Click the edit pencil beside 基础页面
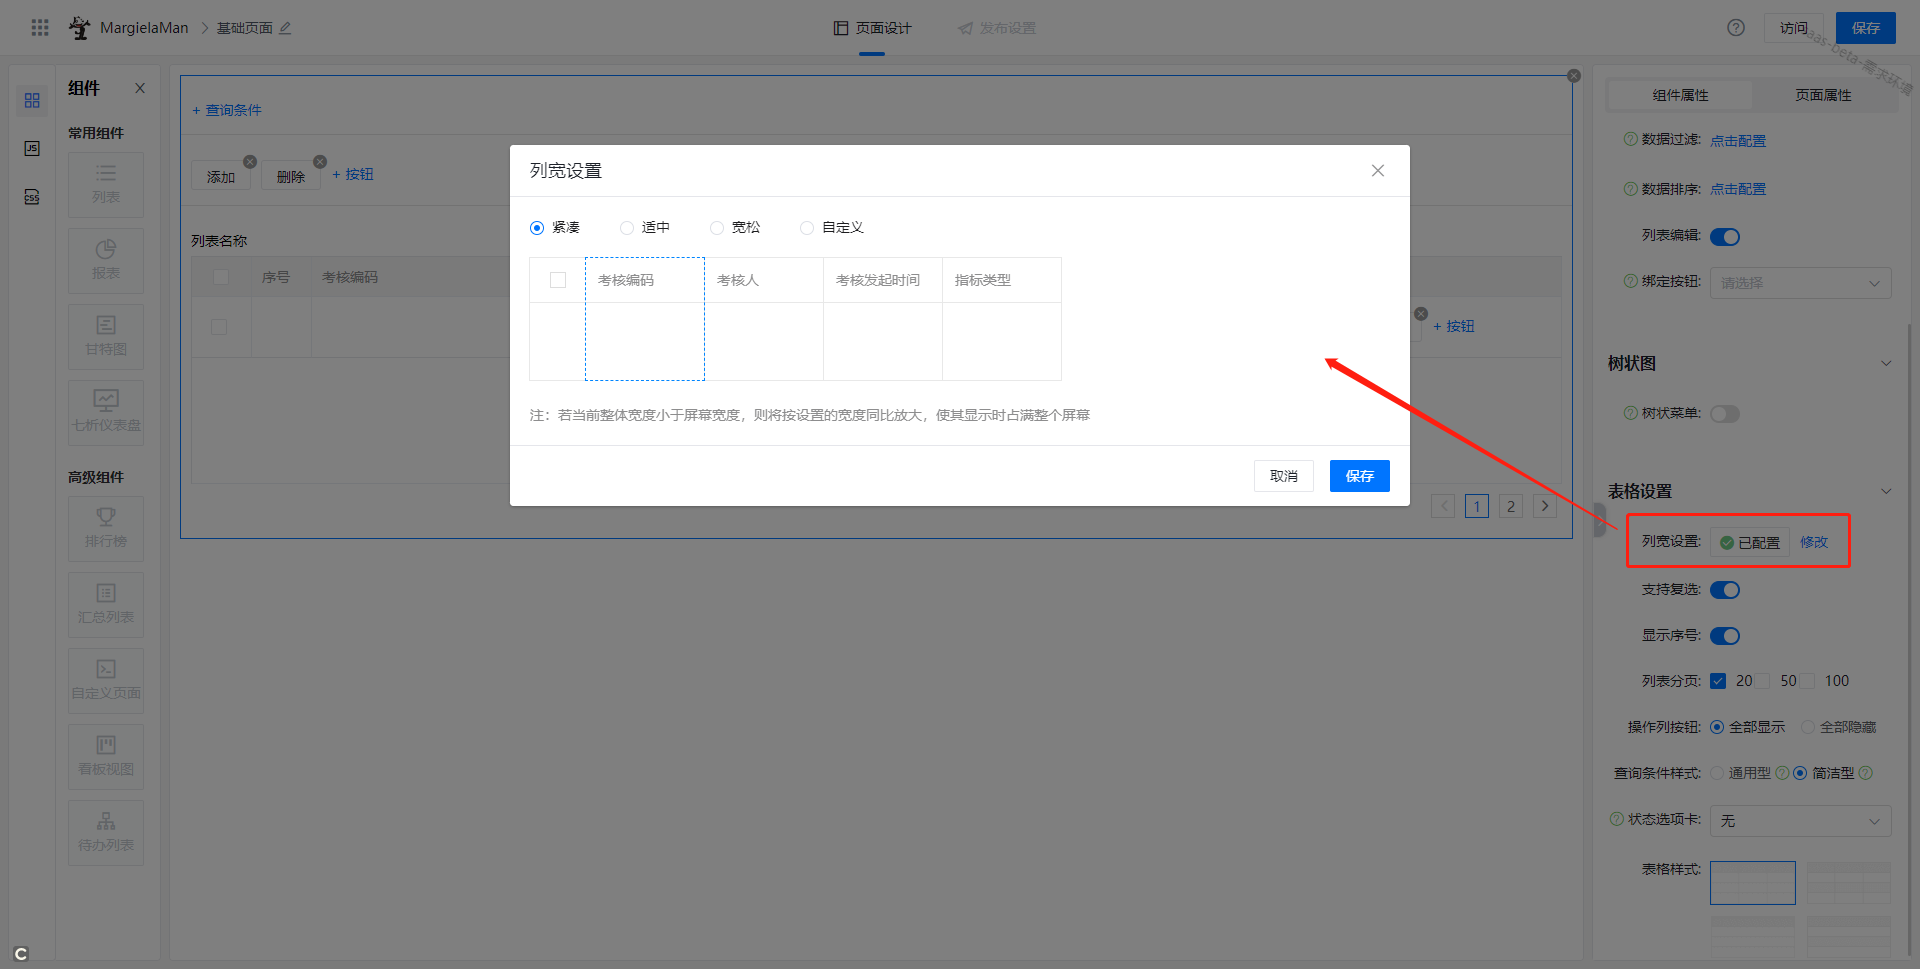Viewport: 1920px width, 969px height. coord(285,28)
